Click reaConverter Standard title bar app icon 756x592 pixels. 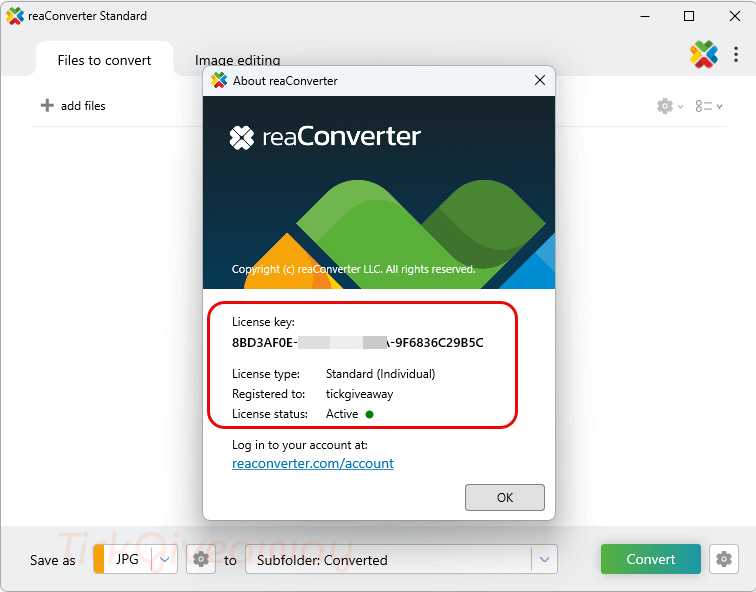coord(15,16)
